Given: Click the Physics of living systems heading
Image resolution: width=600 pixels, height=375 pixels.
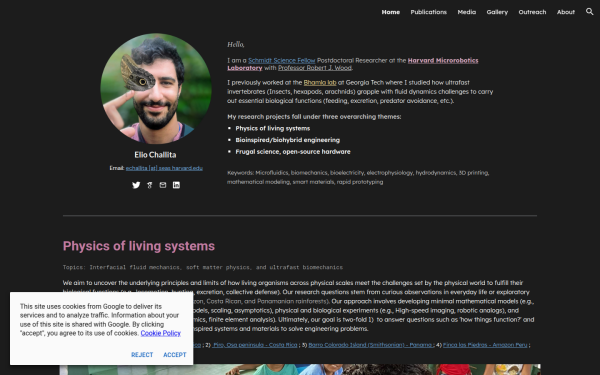Looking at the screenshot, I should coord(139,246).
